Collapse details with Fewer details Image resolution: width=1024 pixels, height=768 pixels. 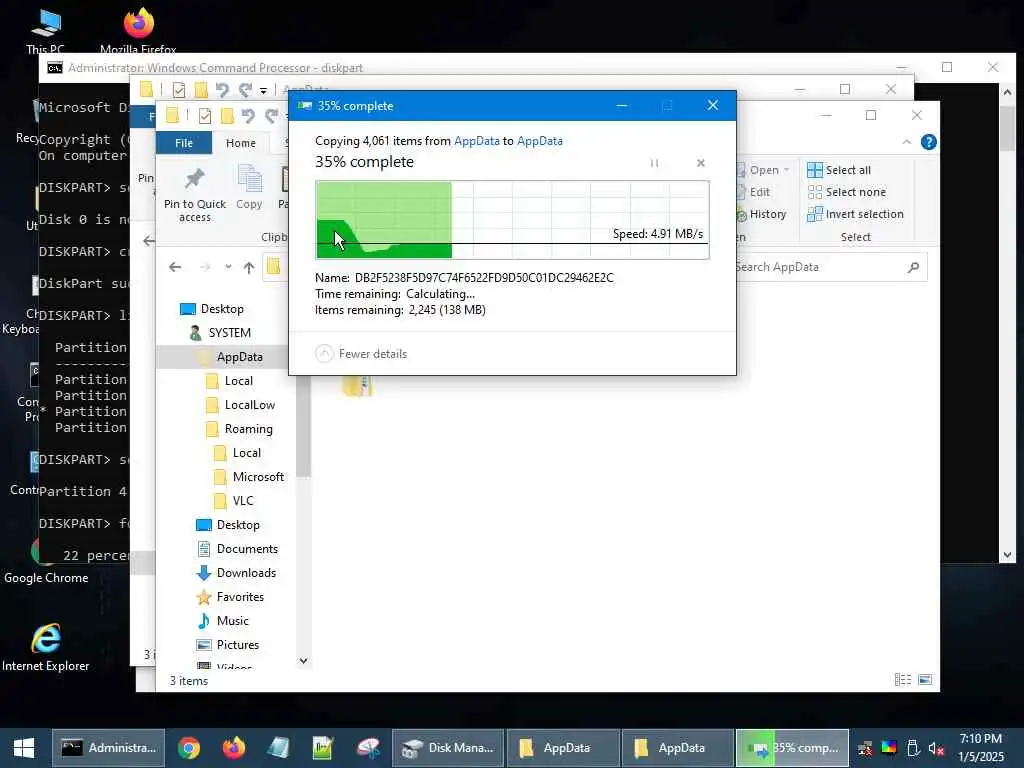pos(361,354)
